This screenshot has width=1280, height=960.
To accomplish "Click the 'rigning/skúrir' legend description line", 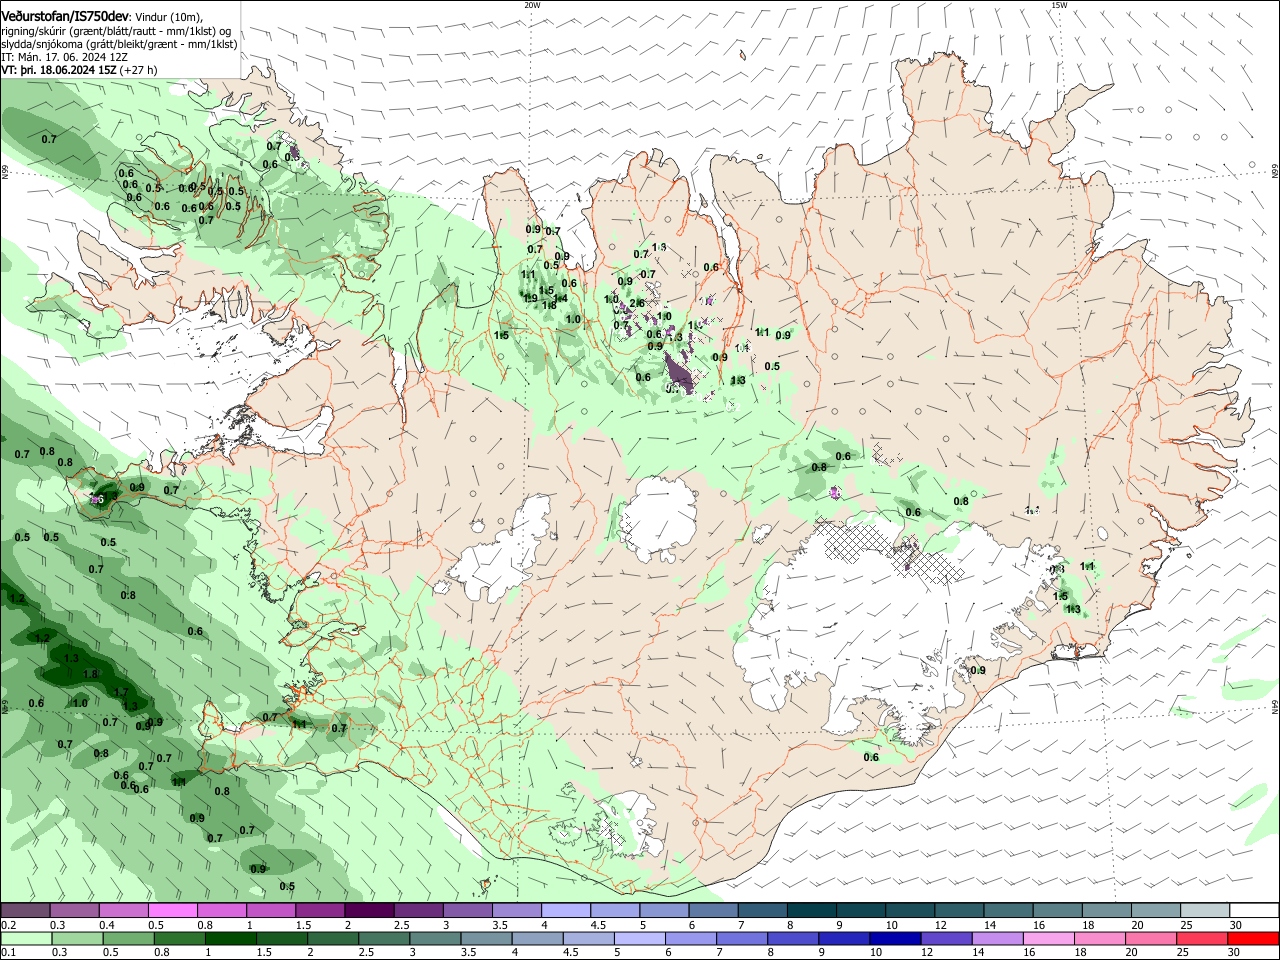I will tap(115, 31).
